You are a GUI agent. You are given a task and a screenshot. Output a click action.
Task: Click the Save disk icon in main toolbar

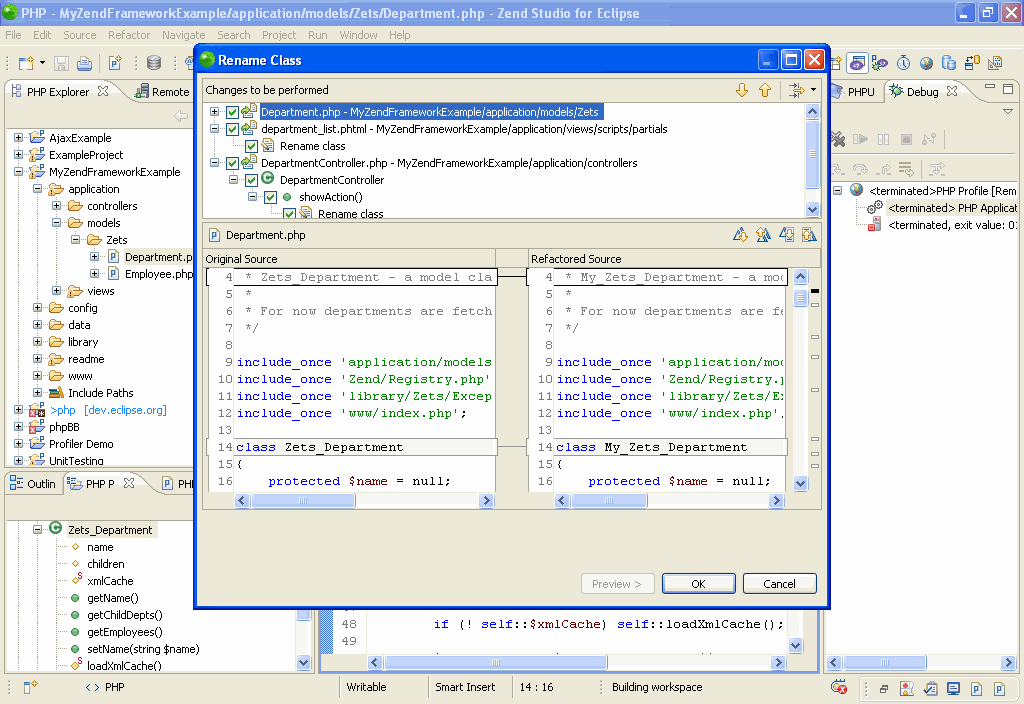tap(61, 63)
